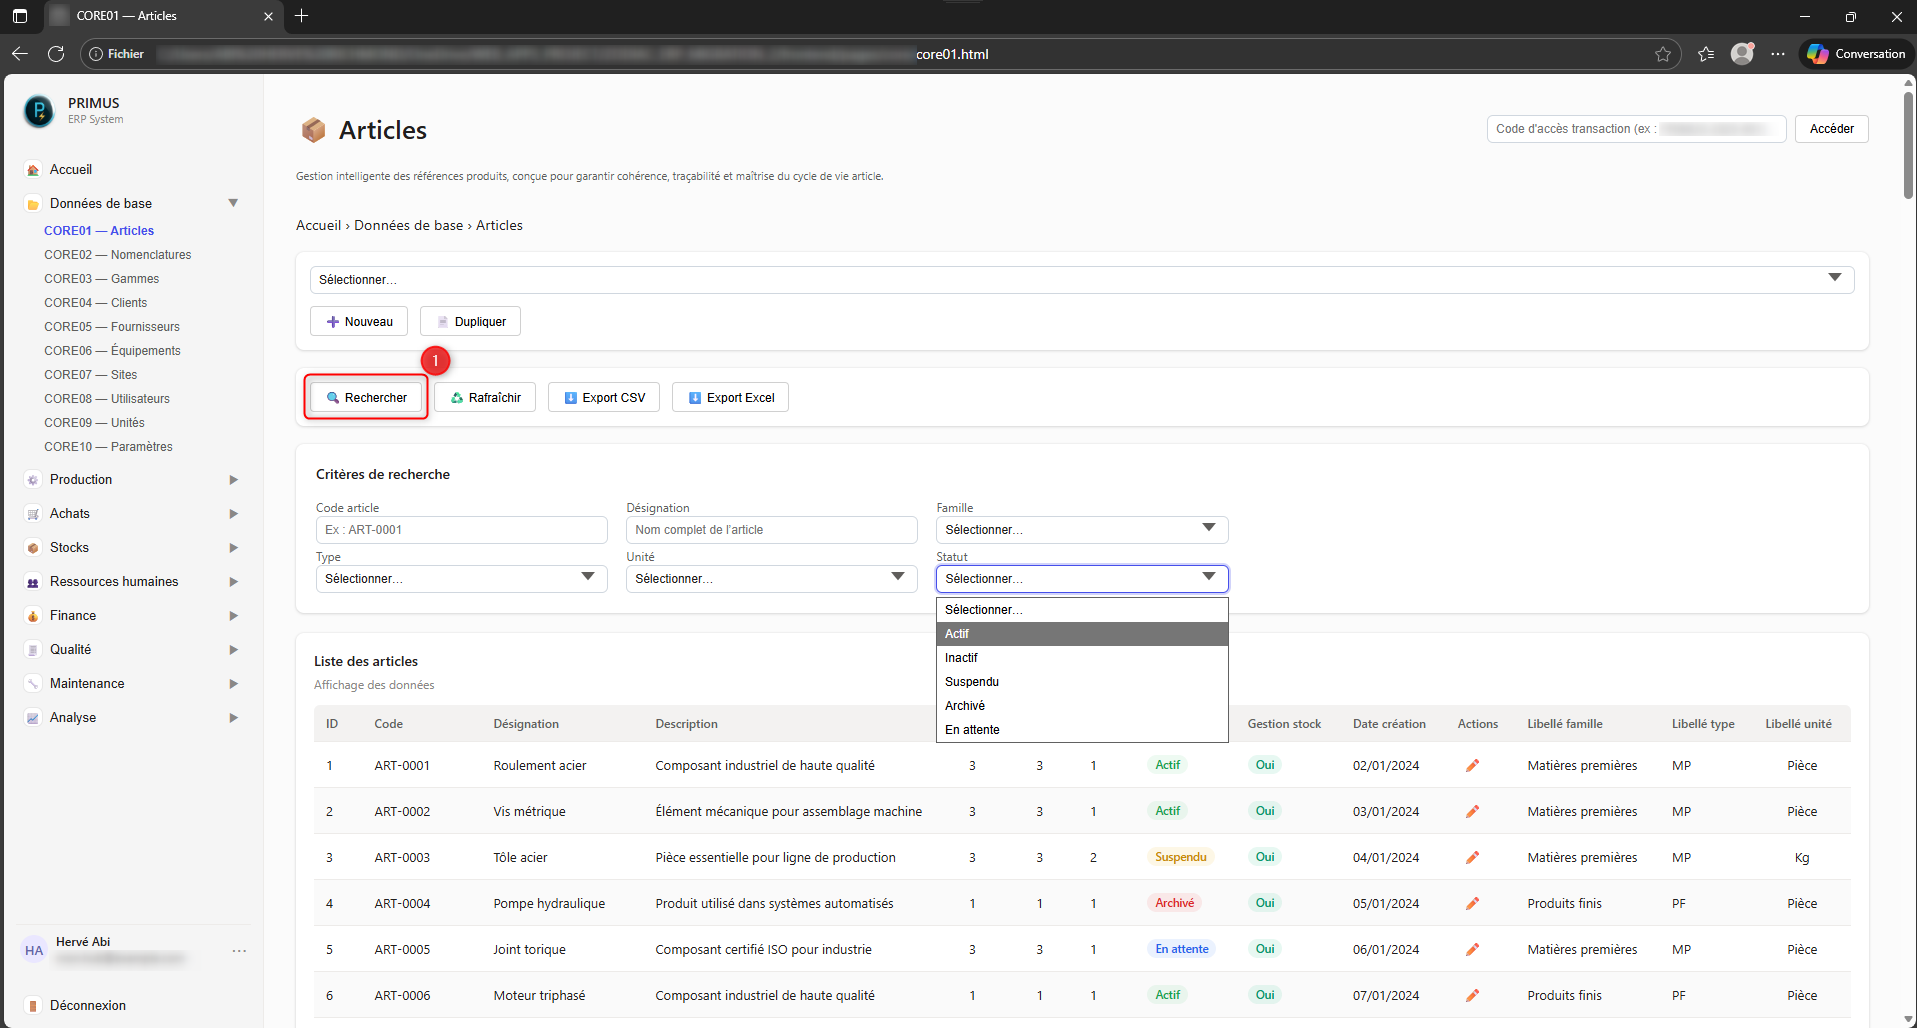Click the edit pencil icon for ART-0004
This screenshot has width=1917, height=1028.
(1472, 904)
